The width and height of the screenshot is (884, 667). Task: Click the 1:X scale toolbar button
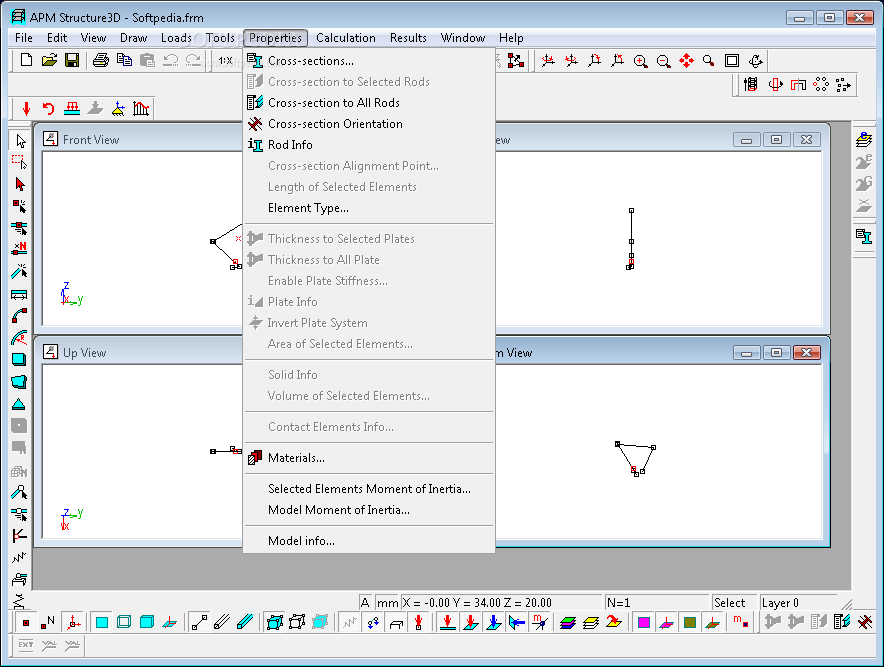226,60
